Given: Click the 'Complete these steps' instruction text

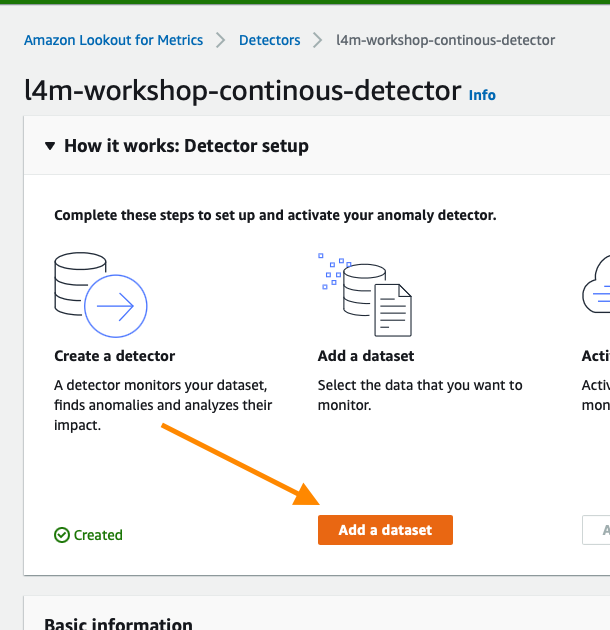Looking at the screenshot, I should pos(275,215).
